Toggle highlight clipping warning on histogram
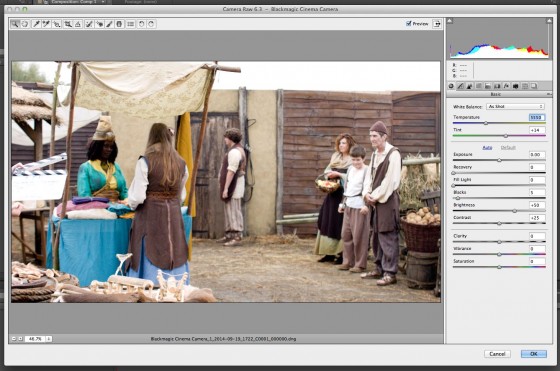The width and height of the screenshot is (560, 371). coord(549,21)
